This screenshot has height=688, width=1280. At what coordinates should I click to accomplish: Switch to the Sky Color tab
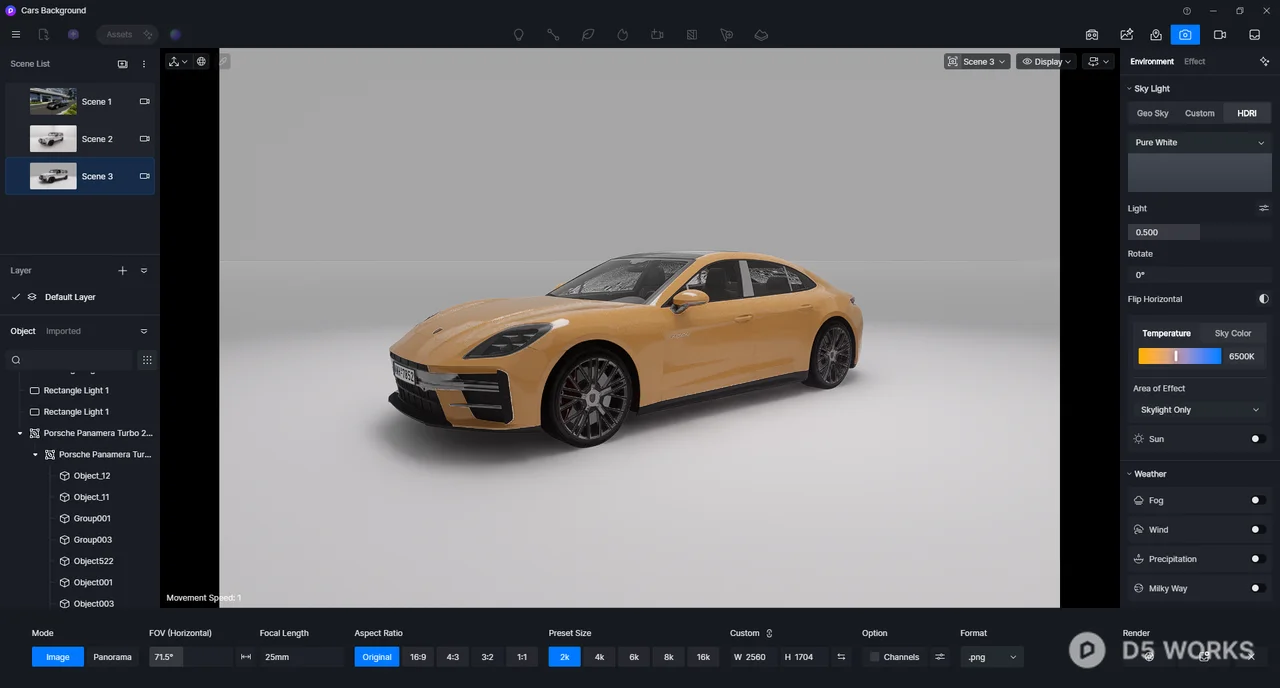pyautogui.click(x=1233, y=333)
